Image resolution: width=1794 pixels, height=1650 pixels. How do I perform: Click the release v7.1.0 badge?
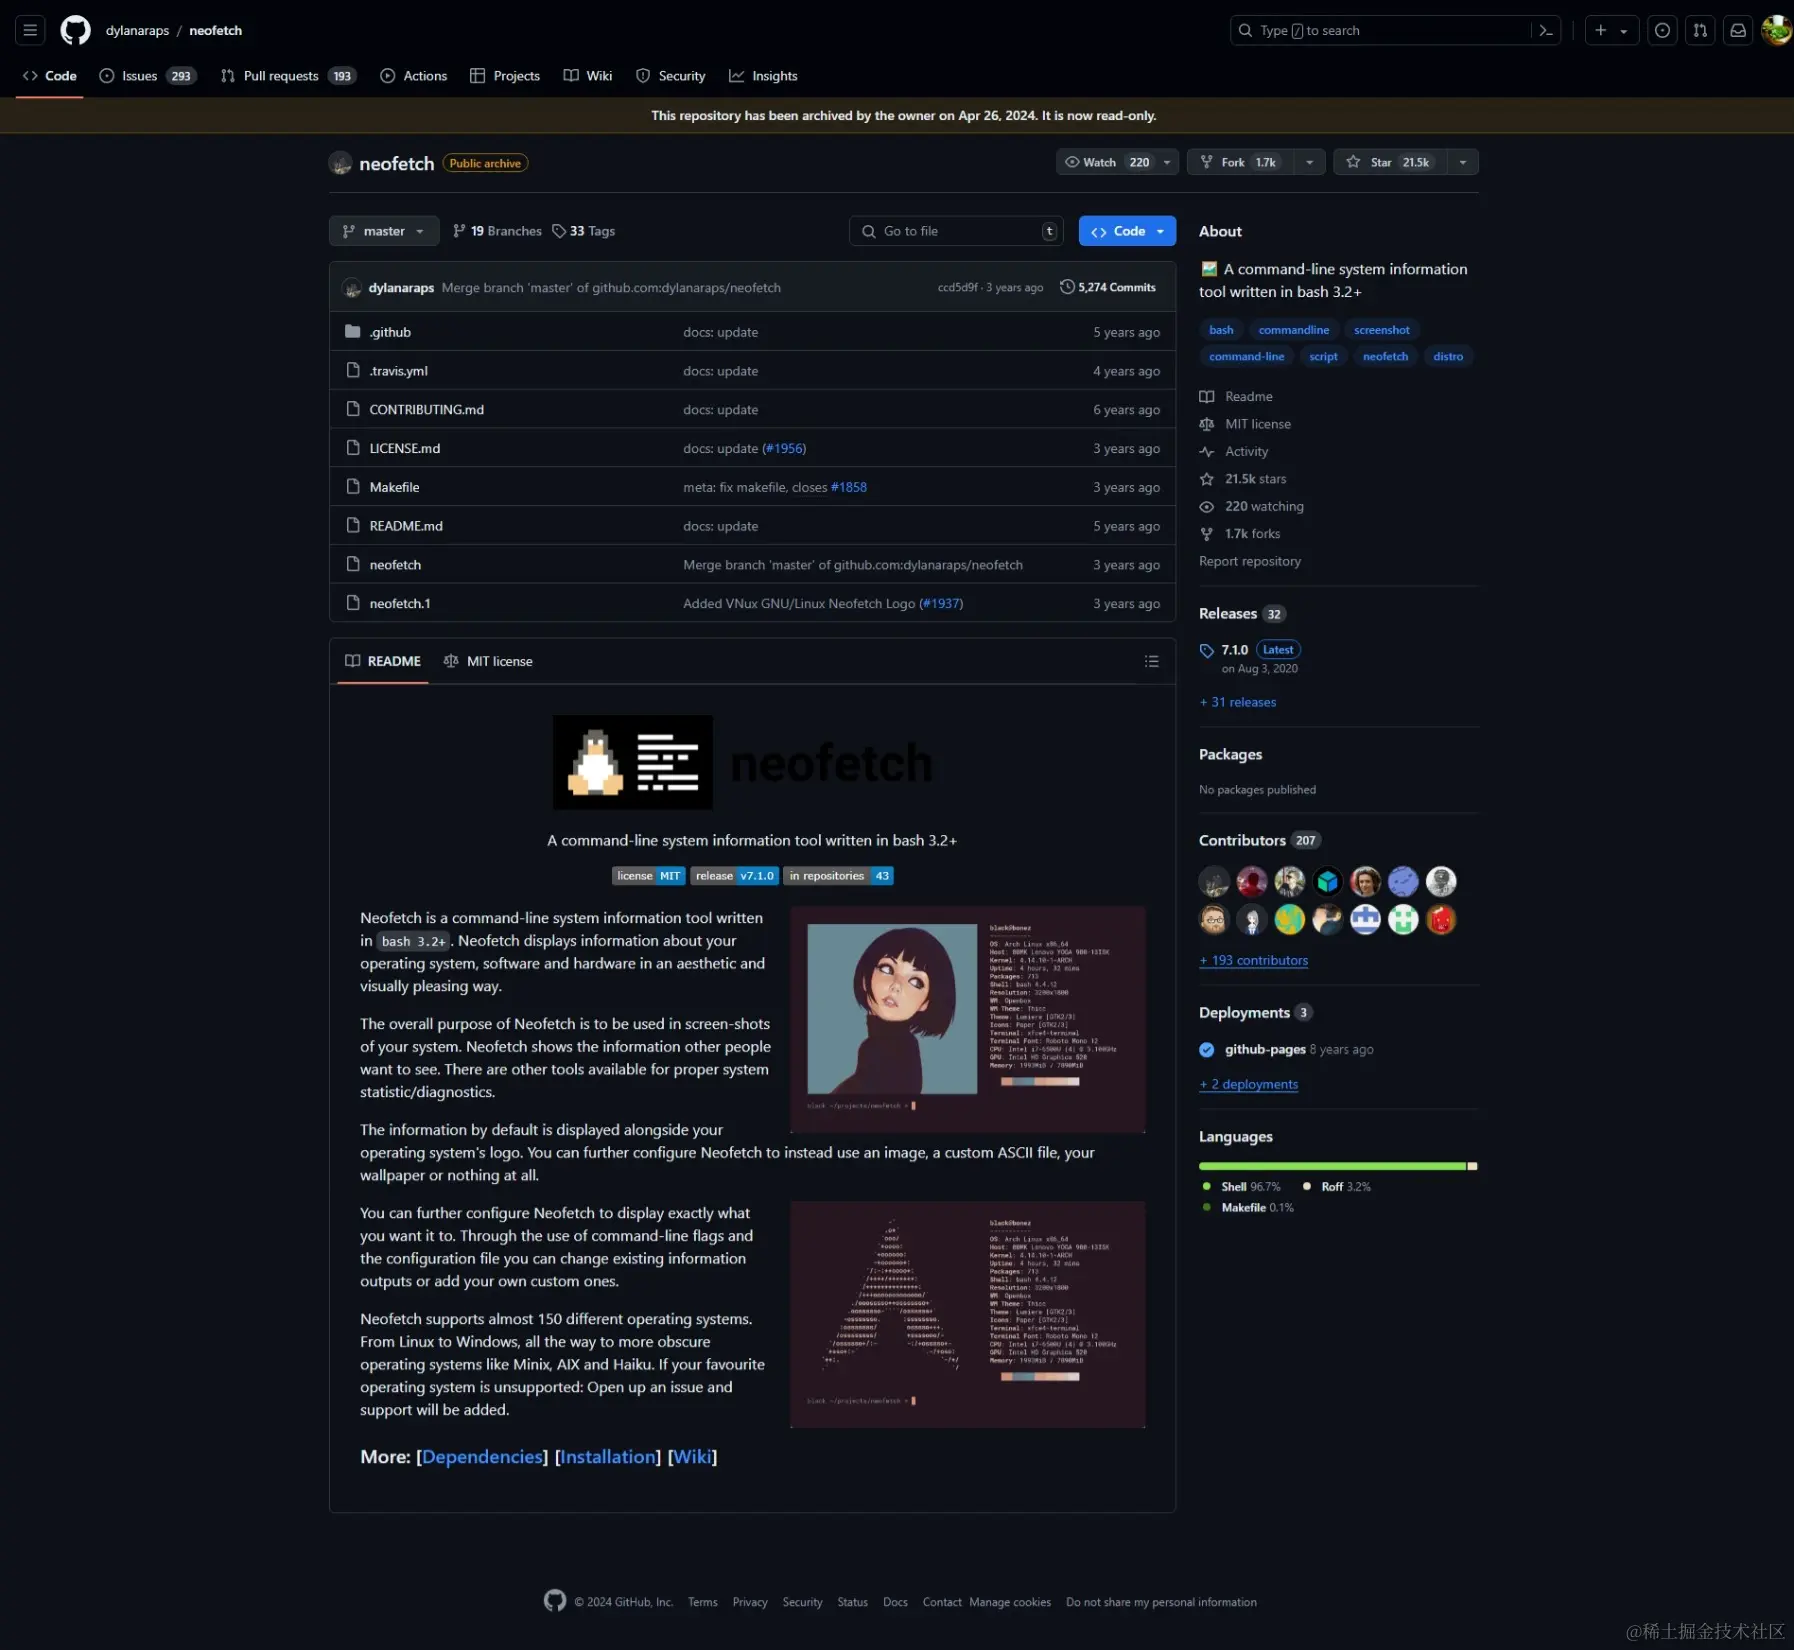coord(735,876)
